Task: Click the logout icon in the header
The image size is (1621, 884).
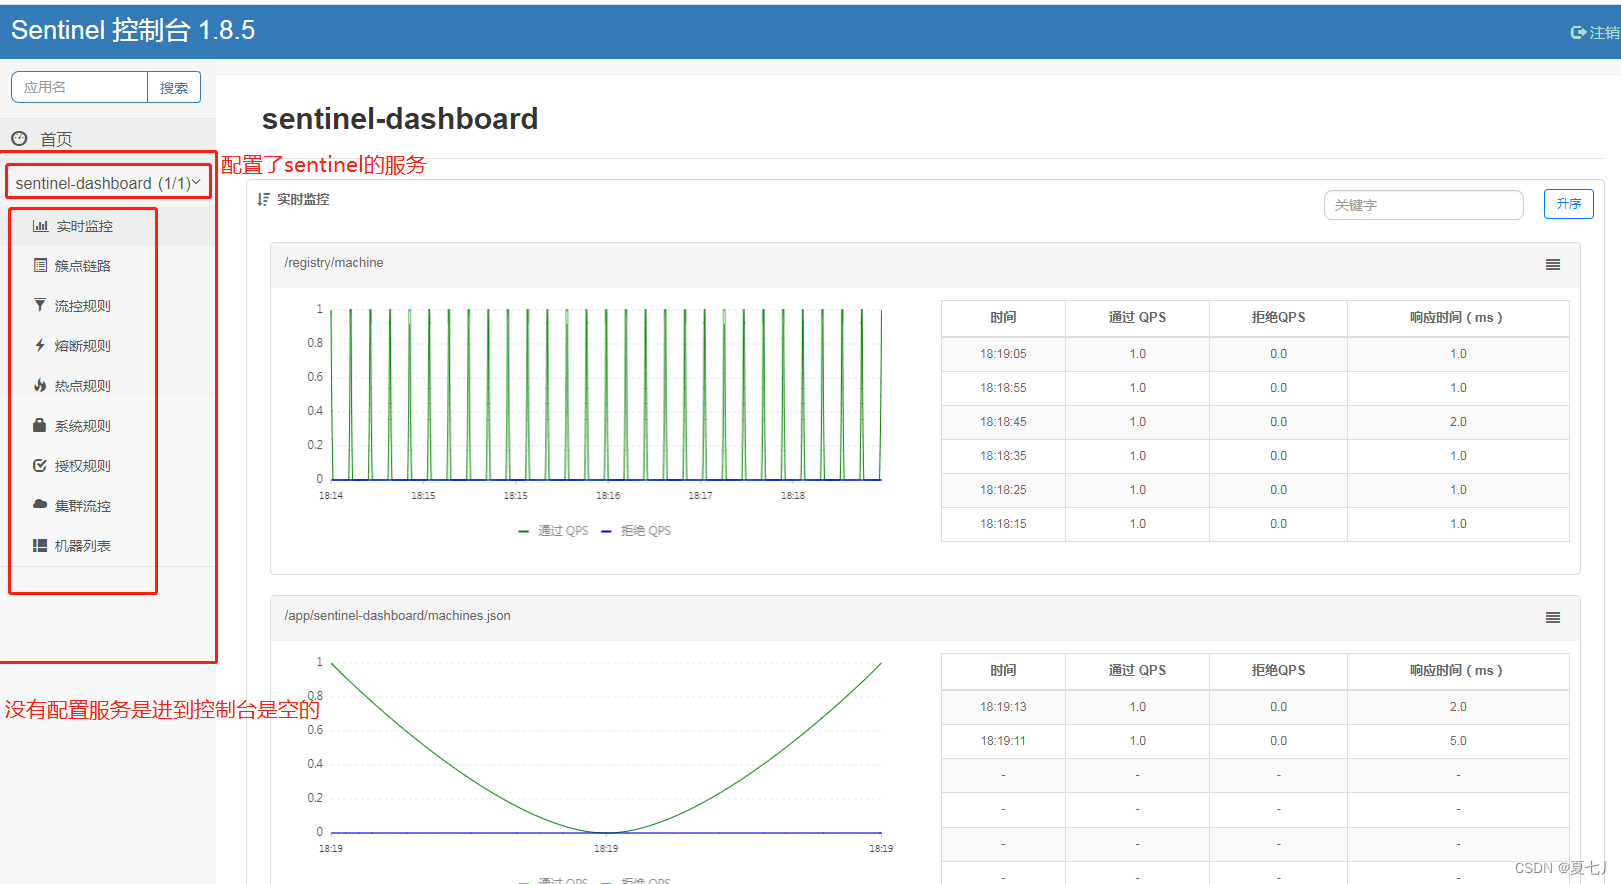Action: pos(1578,32)
